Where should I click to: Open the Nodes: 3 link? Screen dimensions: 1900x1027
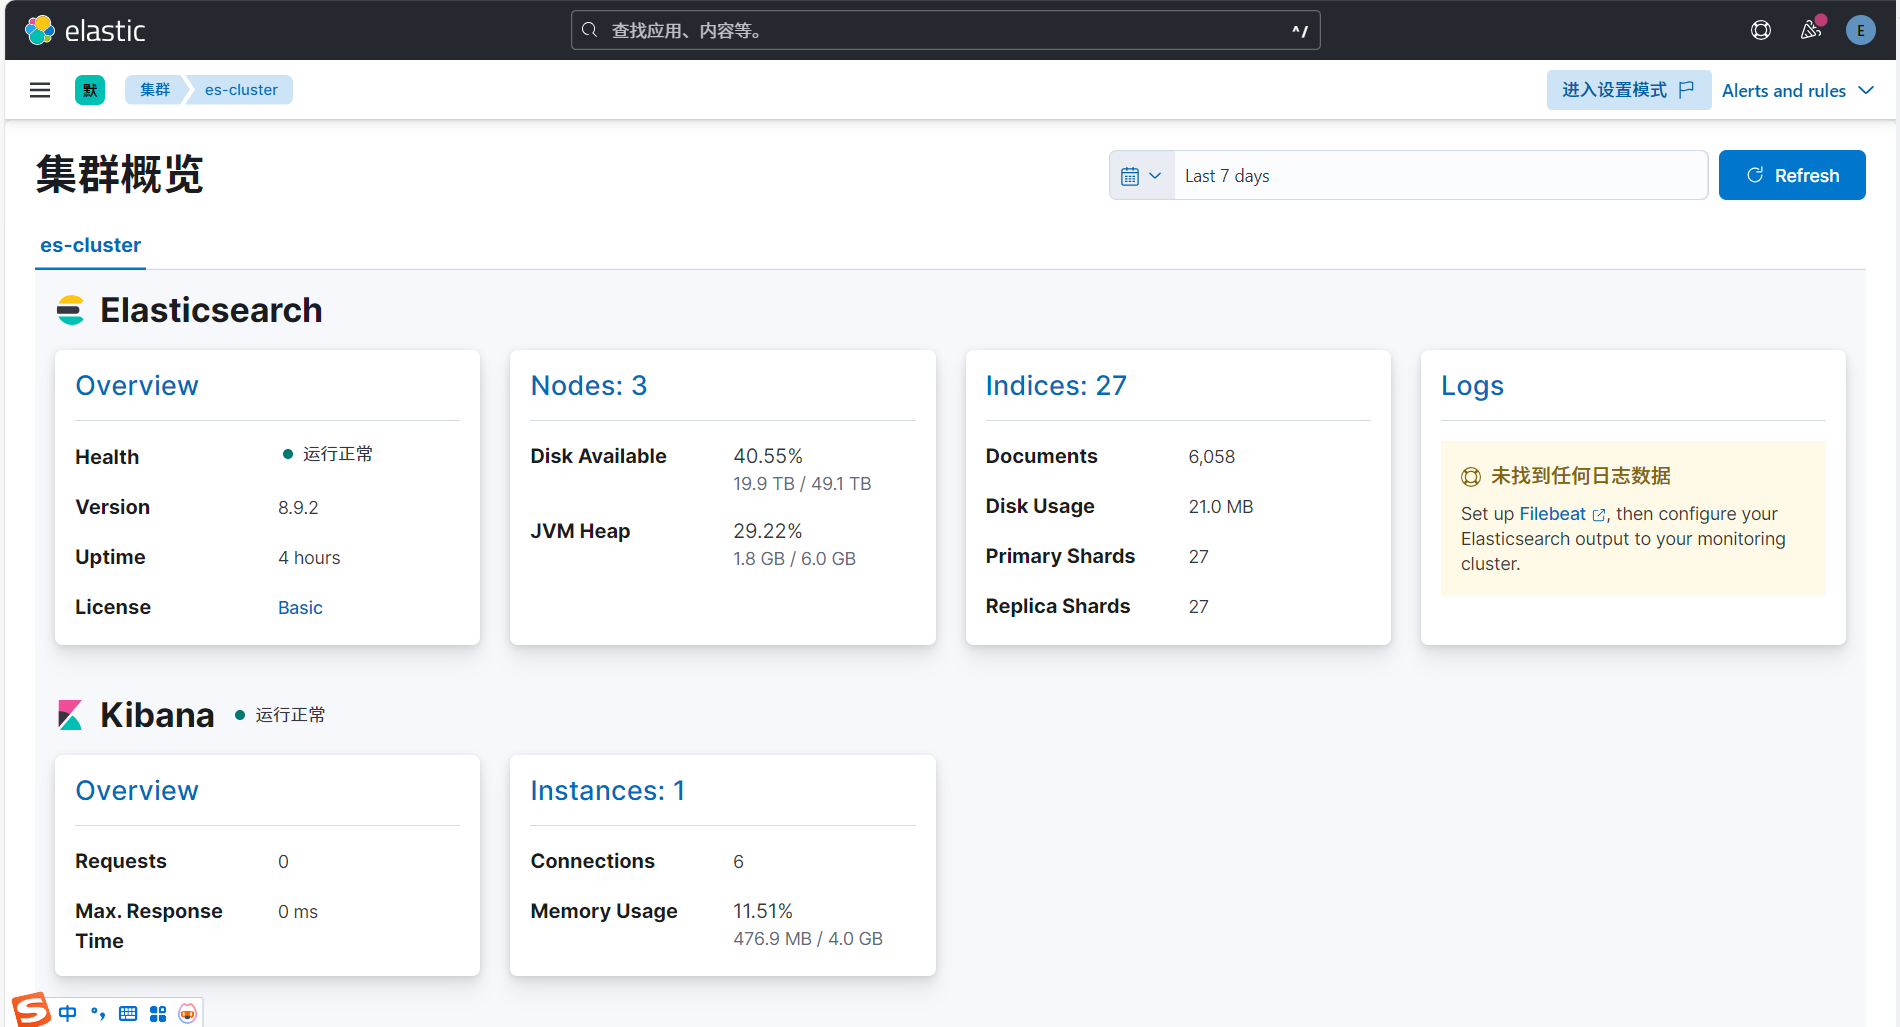589,386
